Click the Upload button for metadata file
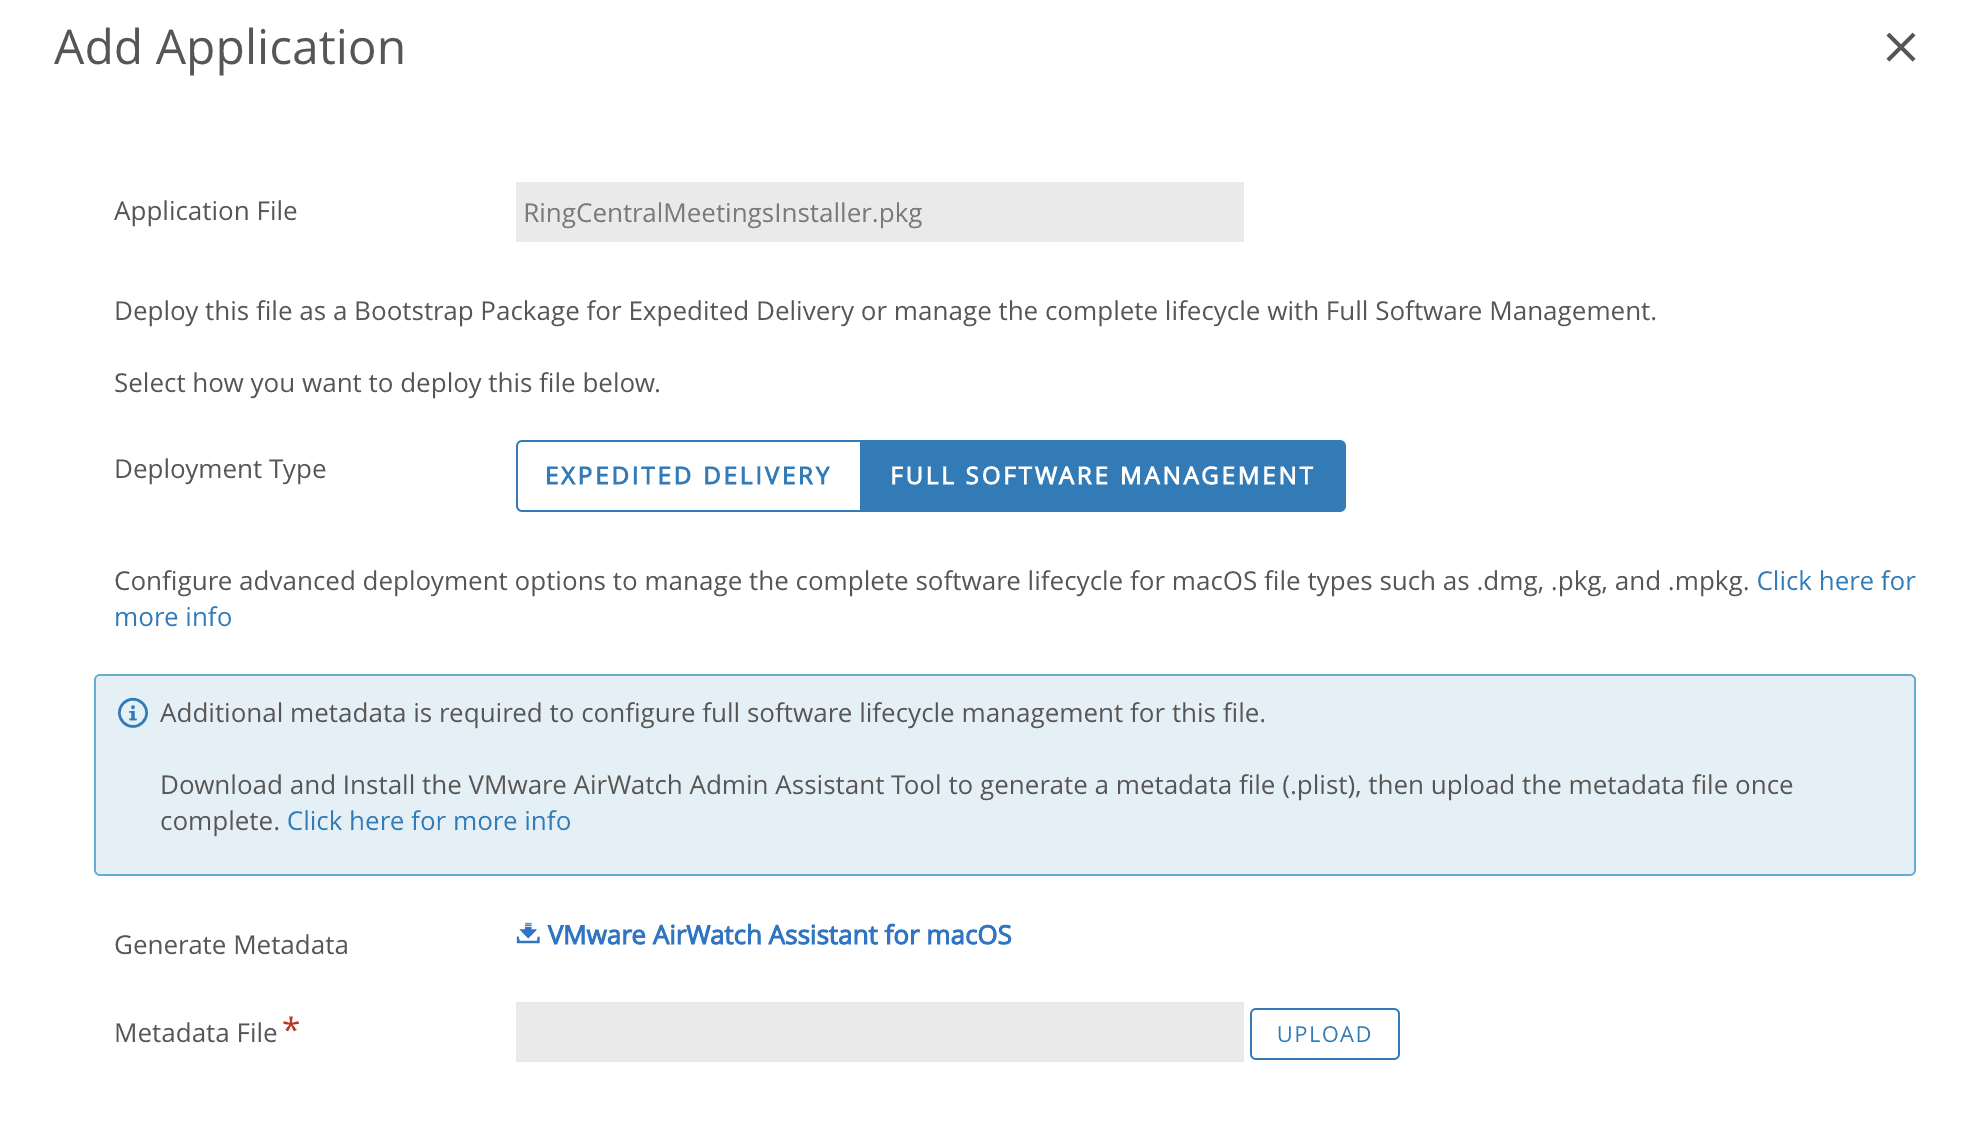The image size is (1970, 1136). [x=1324, y=1034]
